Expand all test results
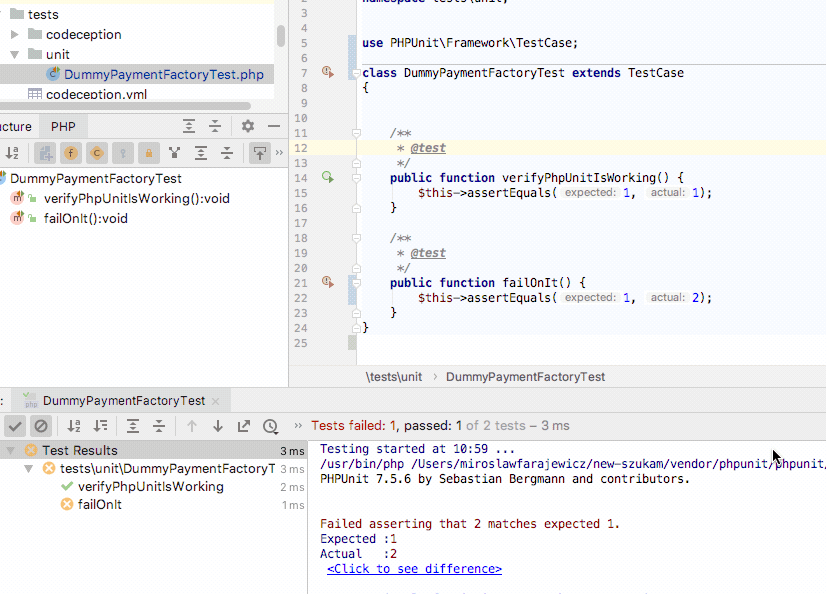Screen dimensions: 826x594 (133, 425)
